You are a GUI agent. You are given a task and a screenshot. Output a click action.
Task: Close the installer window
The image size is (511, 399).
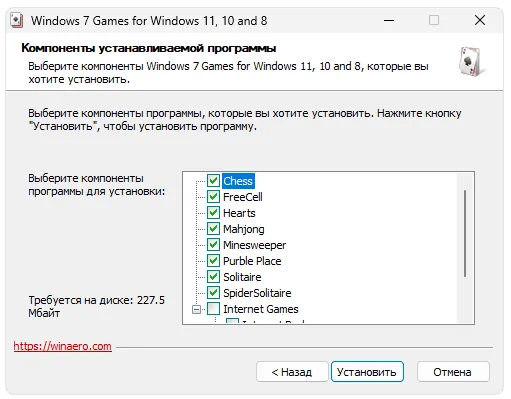tap(480, 20)
